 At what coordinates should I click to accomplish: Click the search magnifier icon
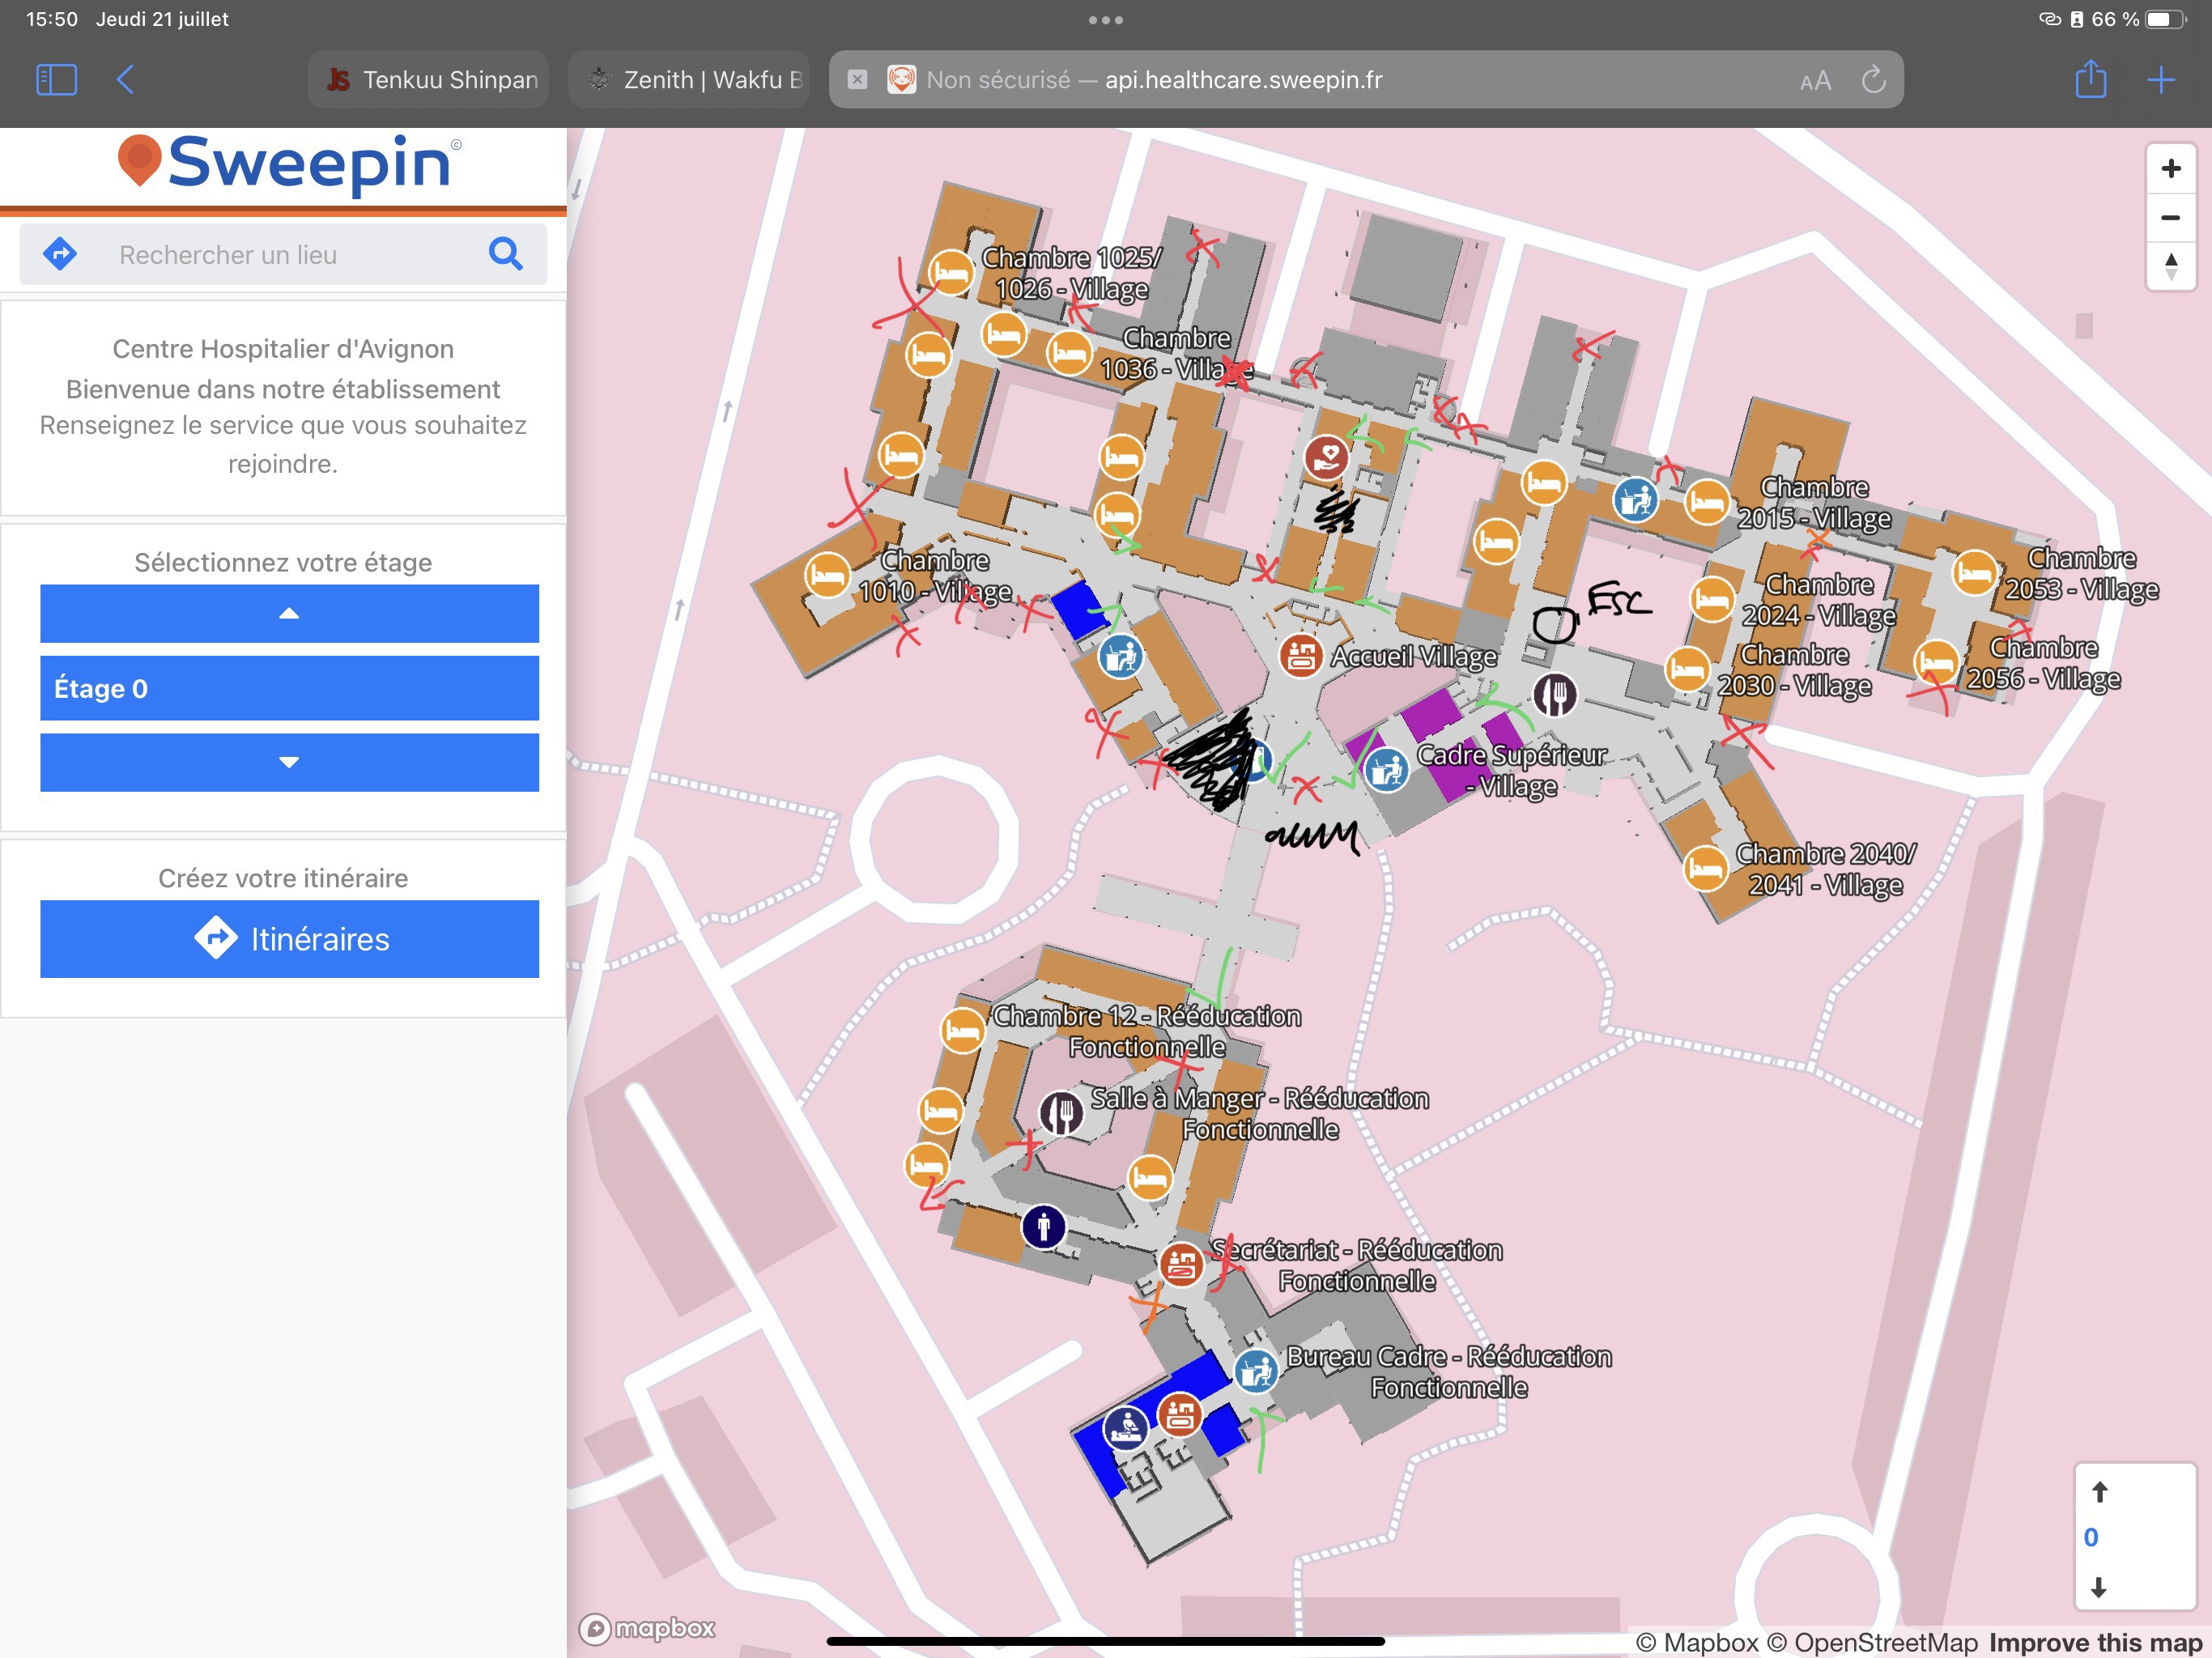point(506,254)
